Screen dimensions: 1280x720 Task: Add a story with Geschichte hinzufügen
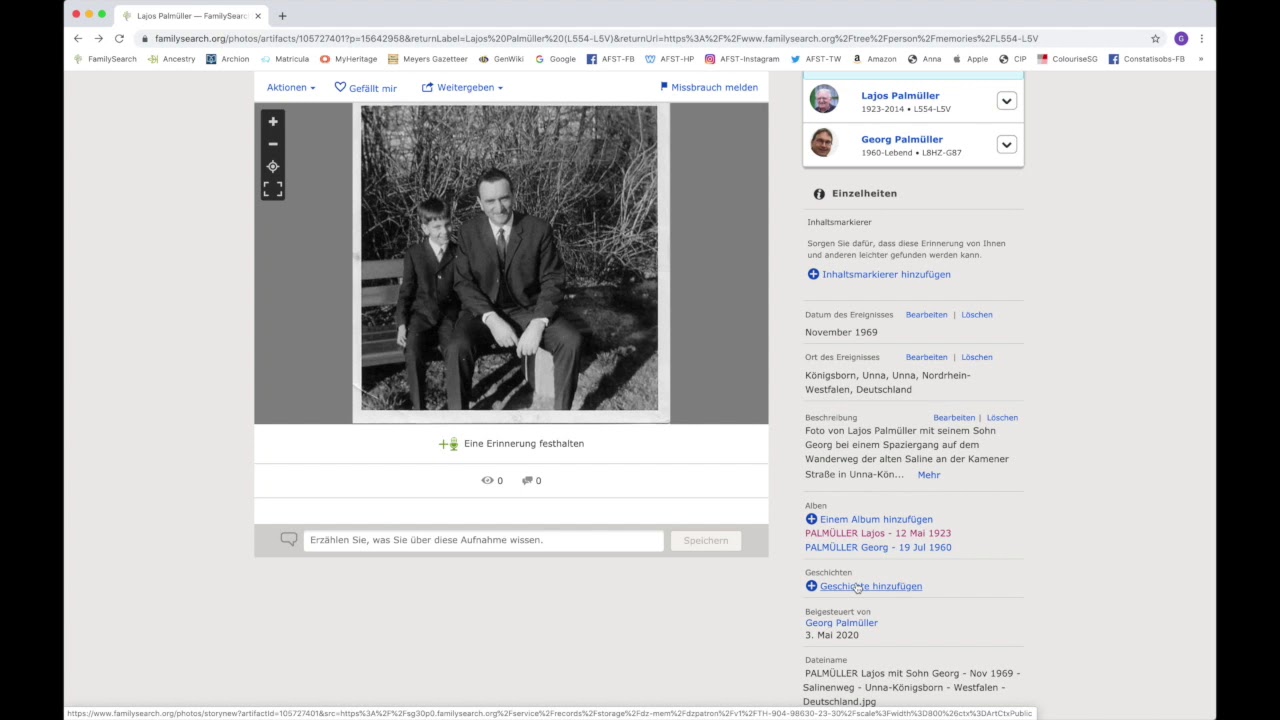pos(864,586)
